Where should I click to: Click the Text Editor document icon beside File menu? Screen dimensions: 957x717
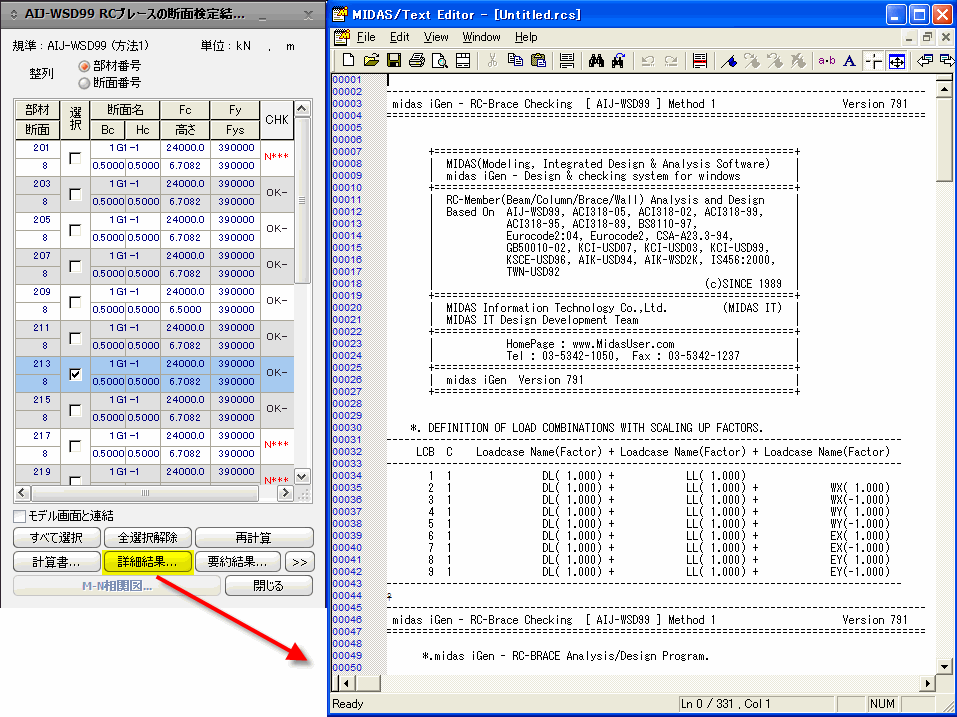(342, 37)
